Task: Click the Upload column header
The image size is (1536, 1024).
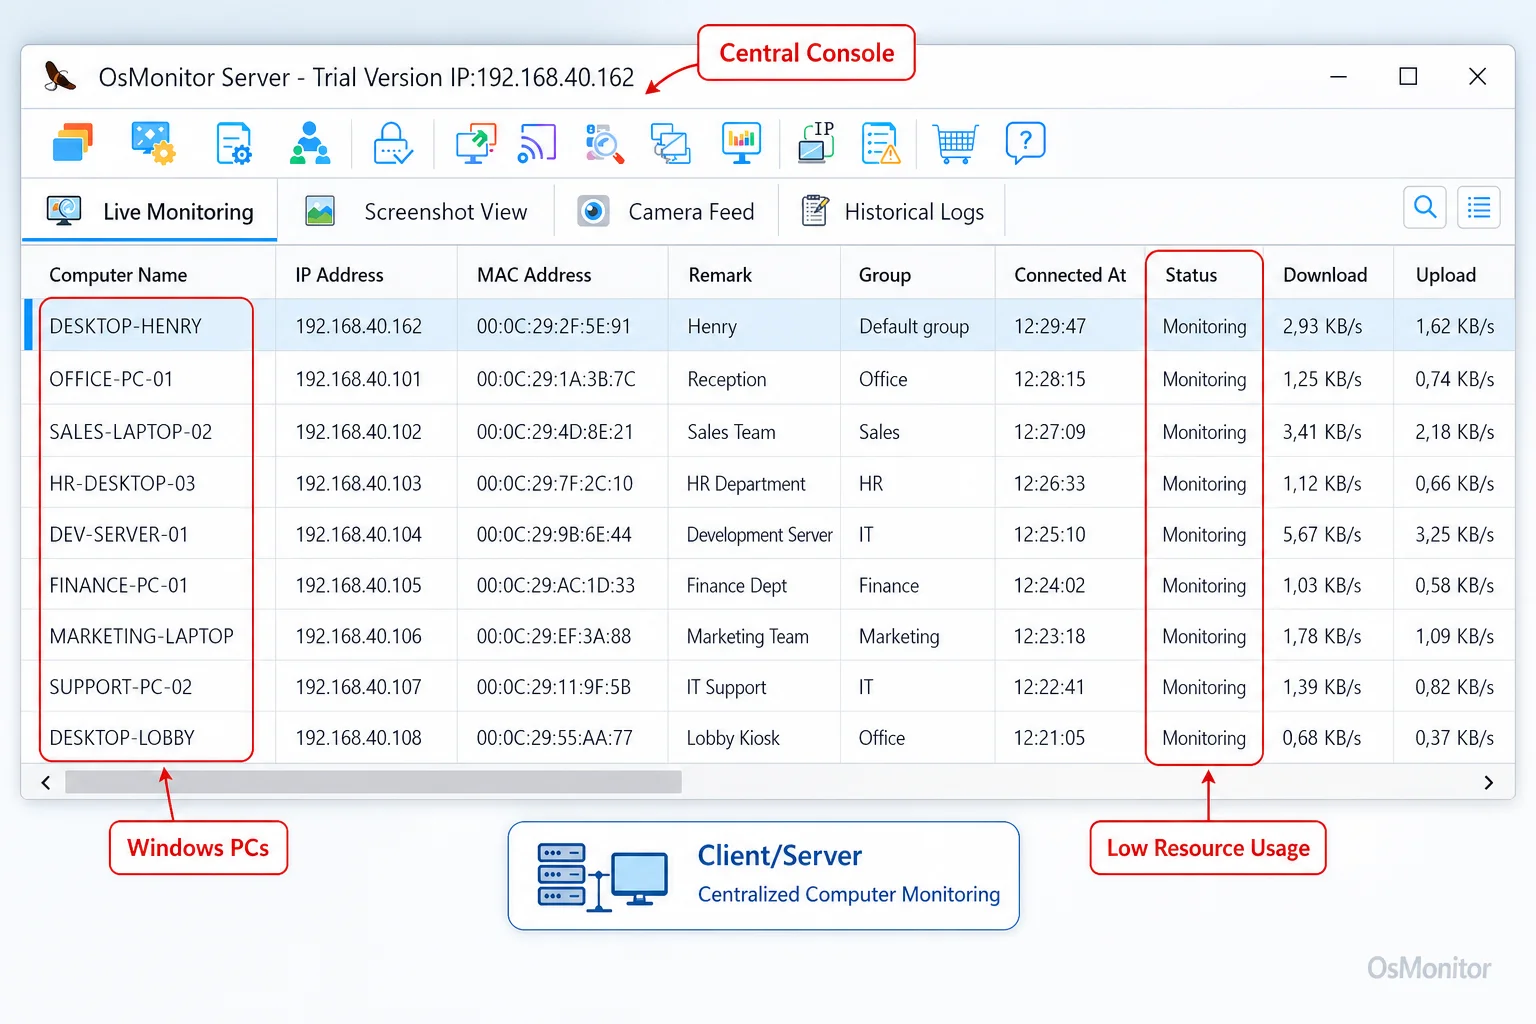Action: point(1446,275)
